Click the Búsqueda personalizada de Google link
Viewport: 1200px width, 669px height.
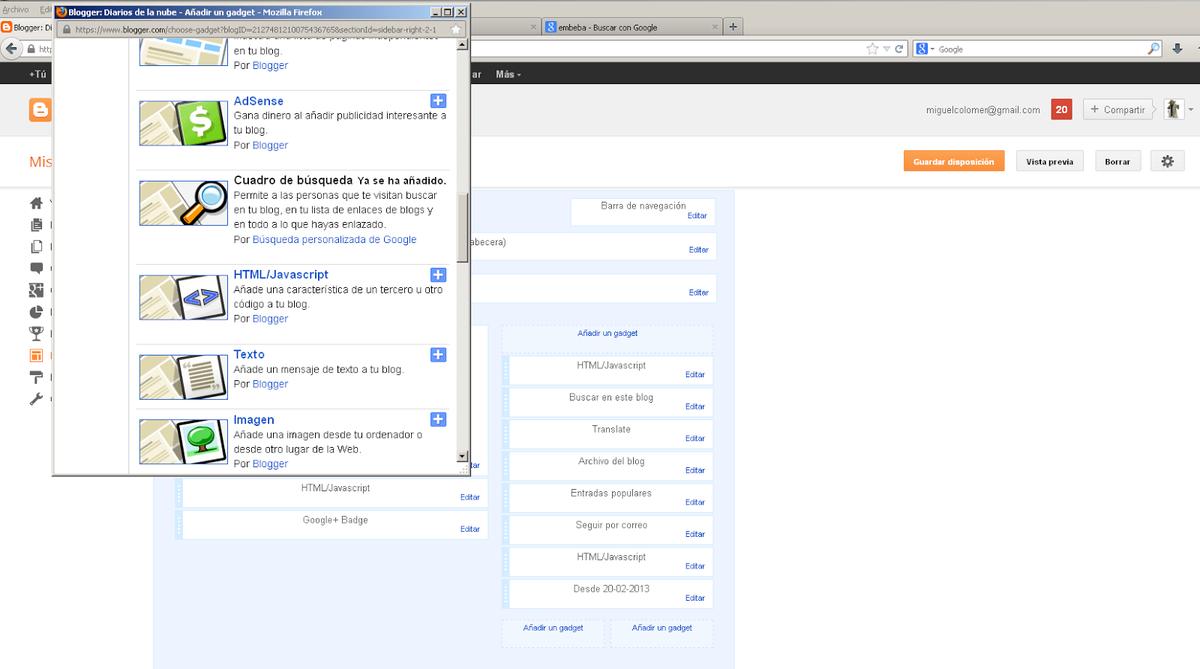(334, 240)
